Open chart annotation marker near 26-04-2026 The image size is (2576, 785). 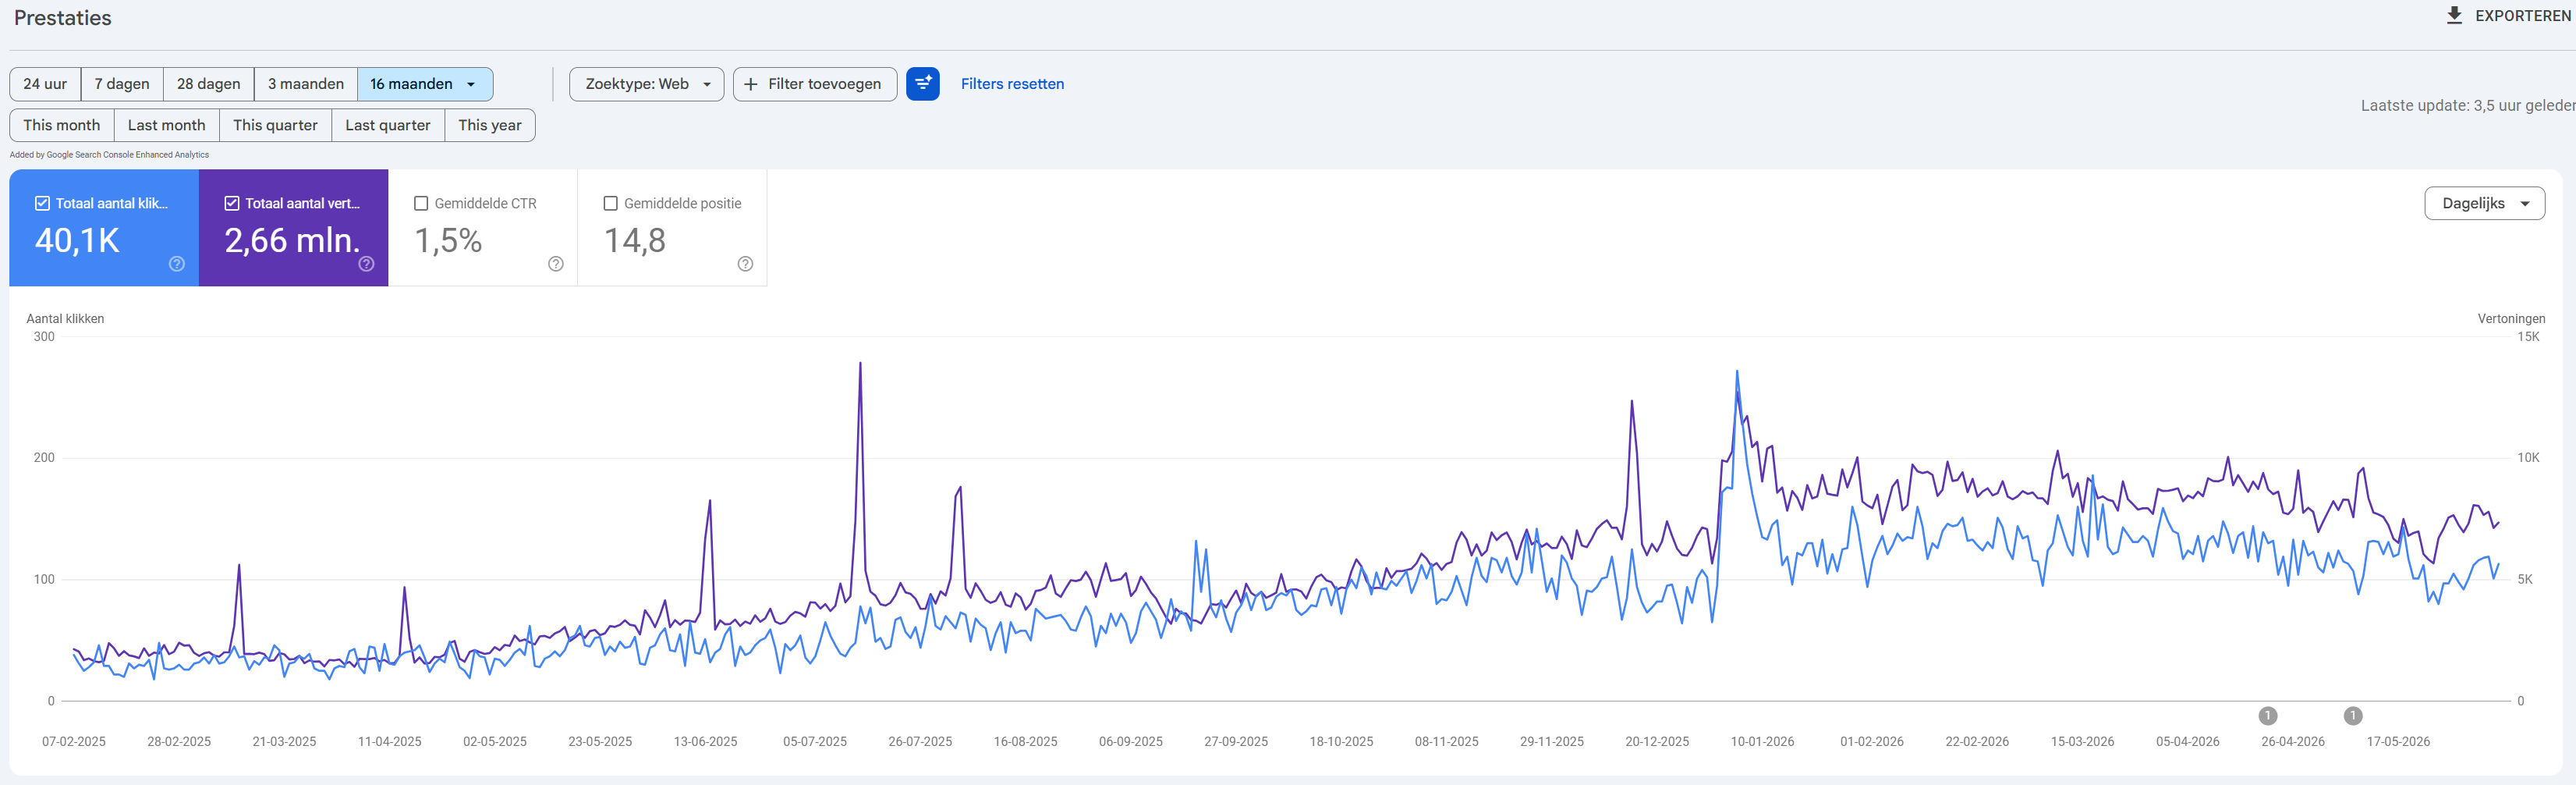pos(2268,716)
